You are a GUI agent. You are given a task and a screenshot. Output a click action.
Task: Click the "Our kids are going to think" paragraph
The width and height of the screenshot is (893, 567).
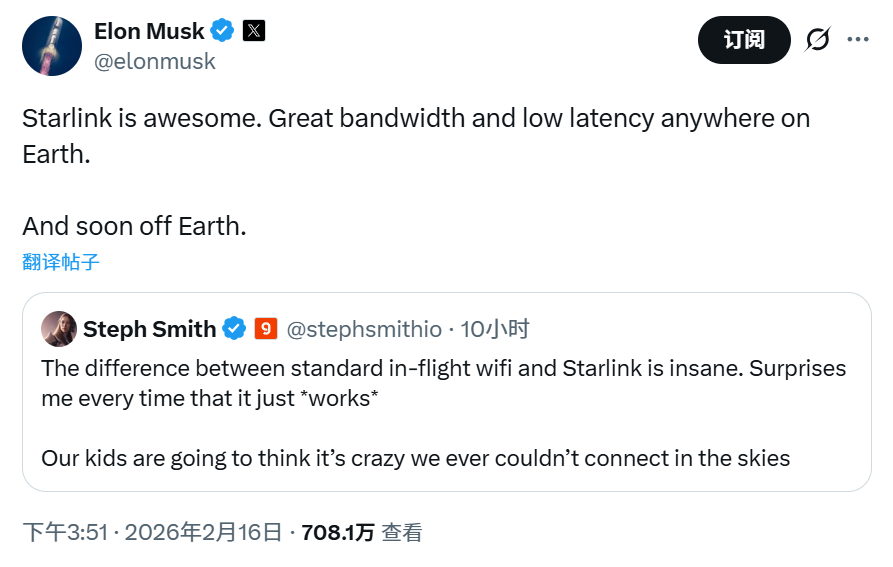(415, 459)
